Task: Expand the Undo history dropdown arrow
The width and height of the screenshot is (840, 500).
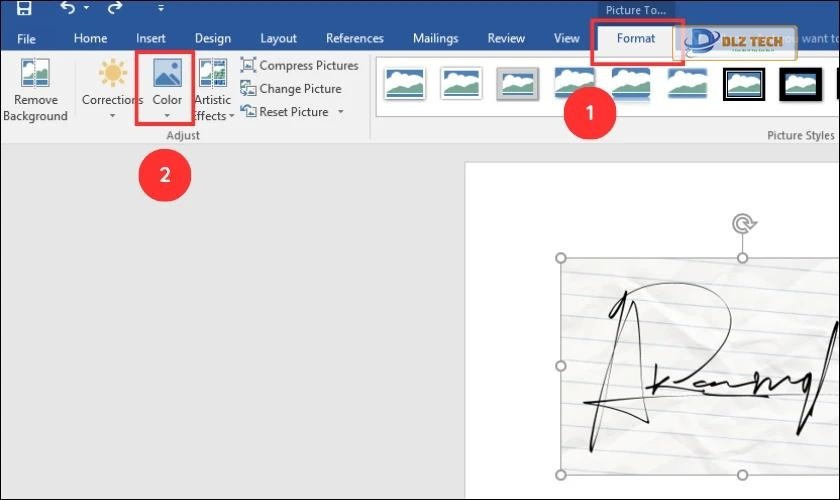Action: 88,9
